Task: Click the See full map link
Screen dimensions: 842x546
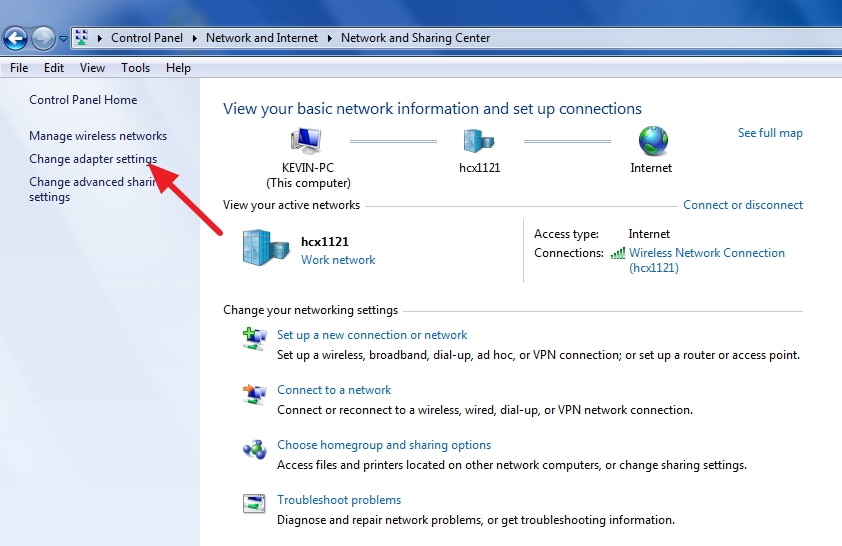Action: coord(770,133)
